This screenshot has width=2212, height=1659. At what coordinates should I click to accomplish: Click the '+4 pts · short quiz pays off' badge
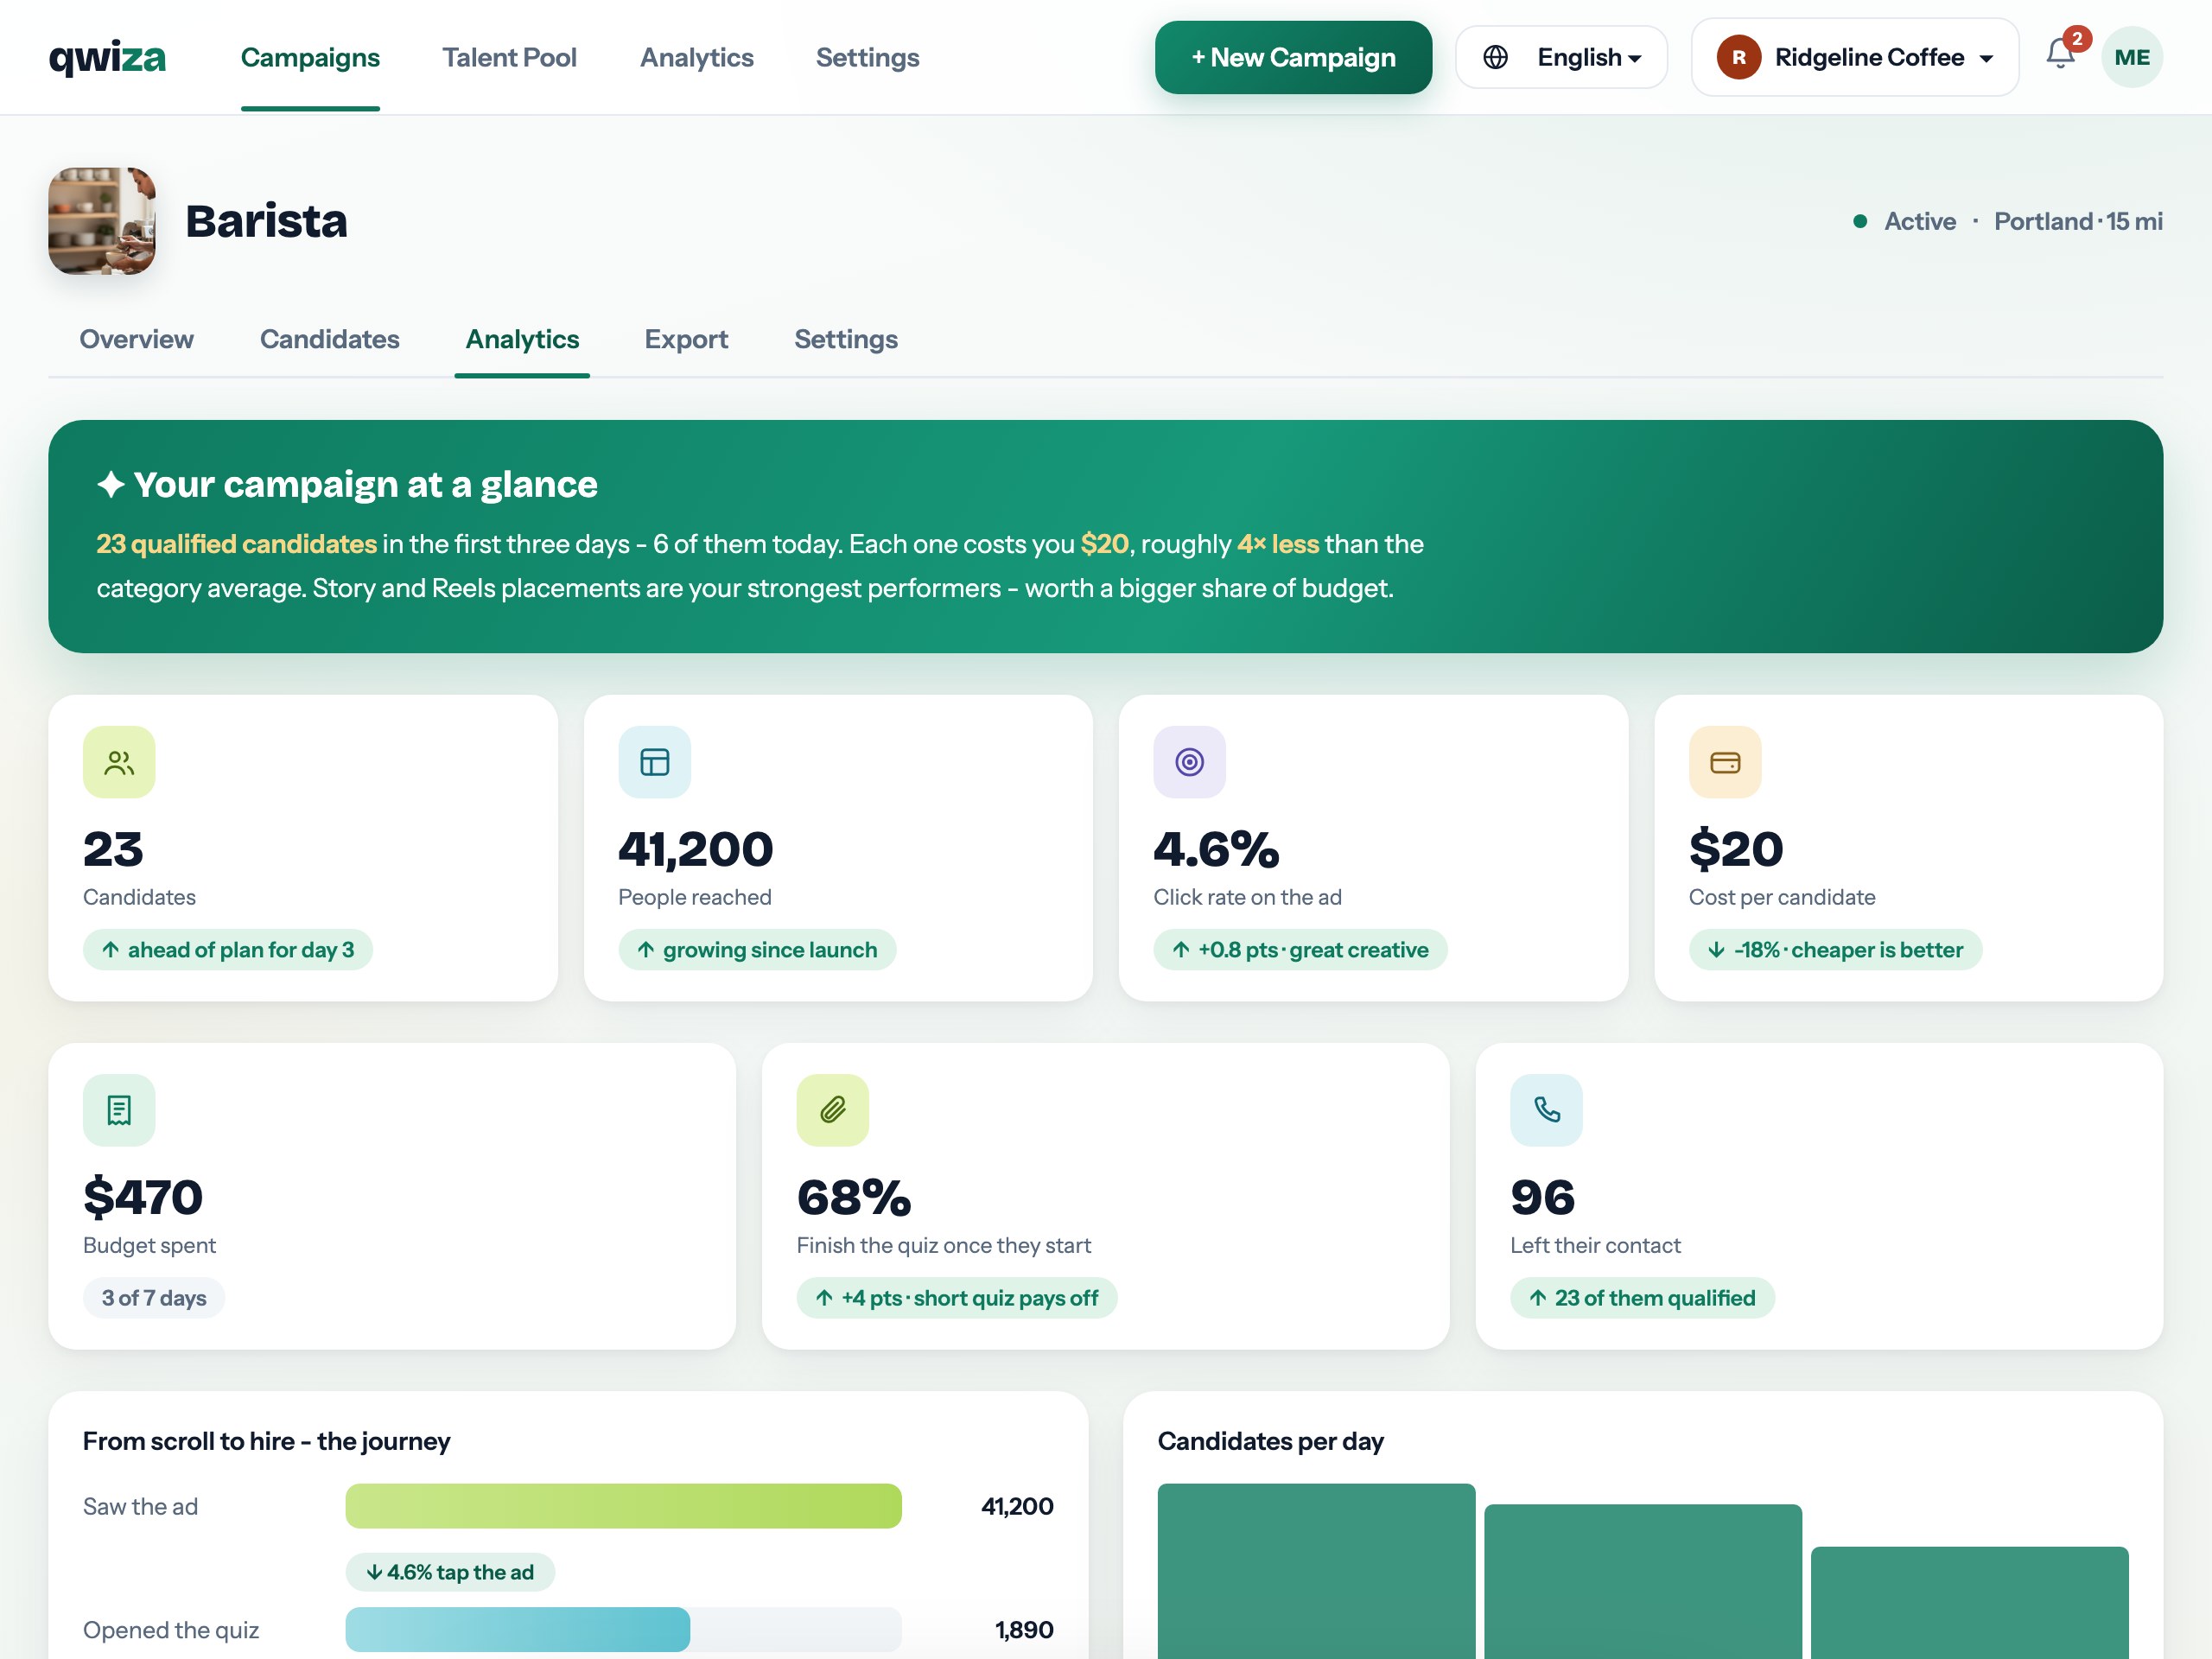(x=956, y=1298)
